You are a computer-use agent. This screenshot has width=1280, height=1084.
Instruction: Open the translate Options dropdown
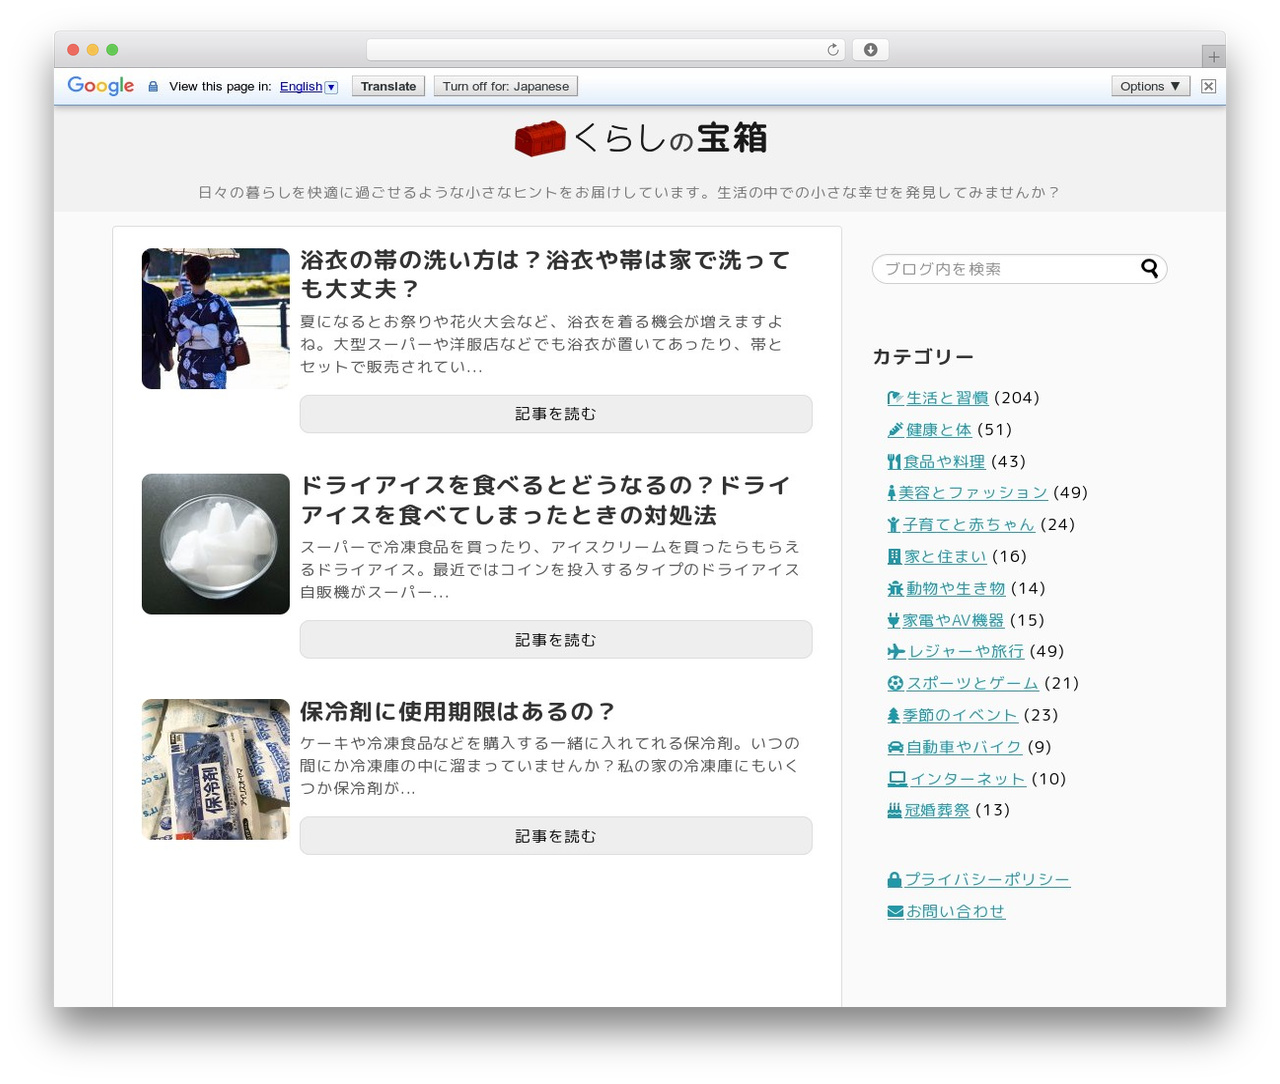pos(1149,86)
